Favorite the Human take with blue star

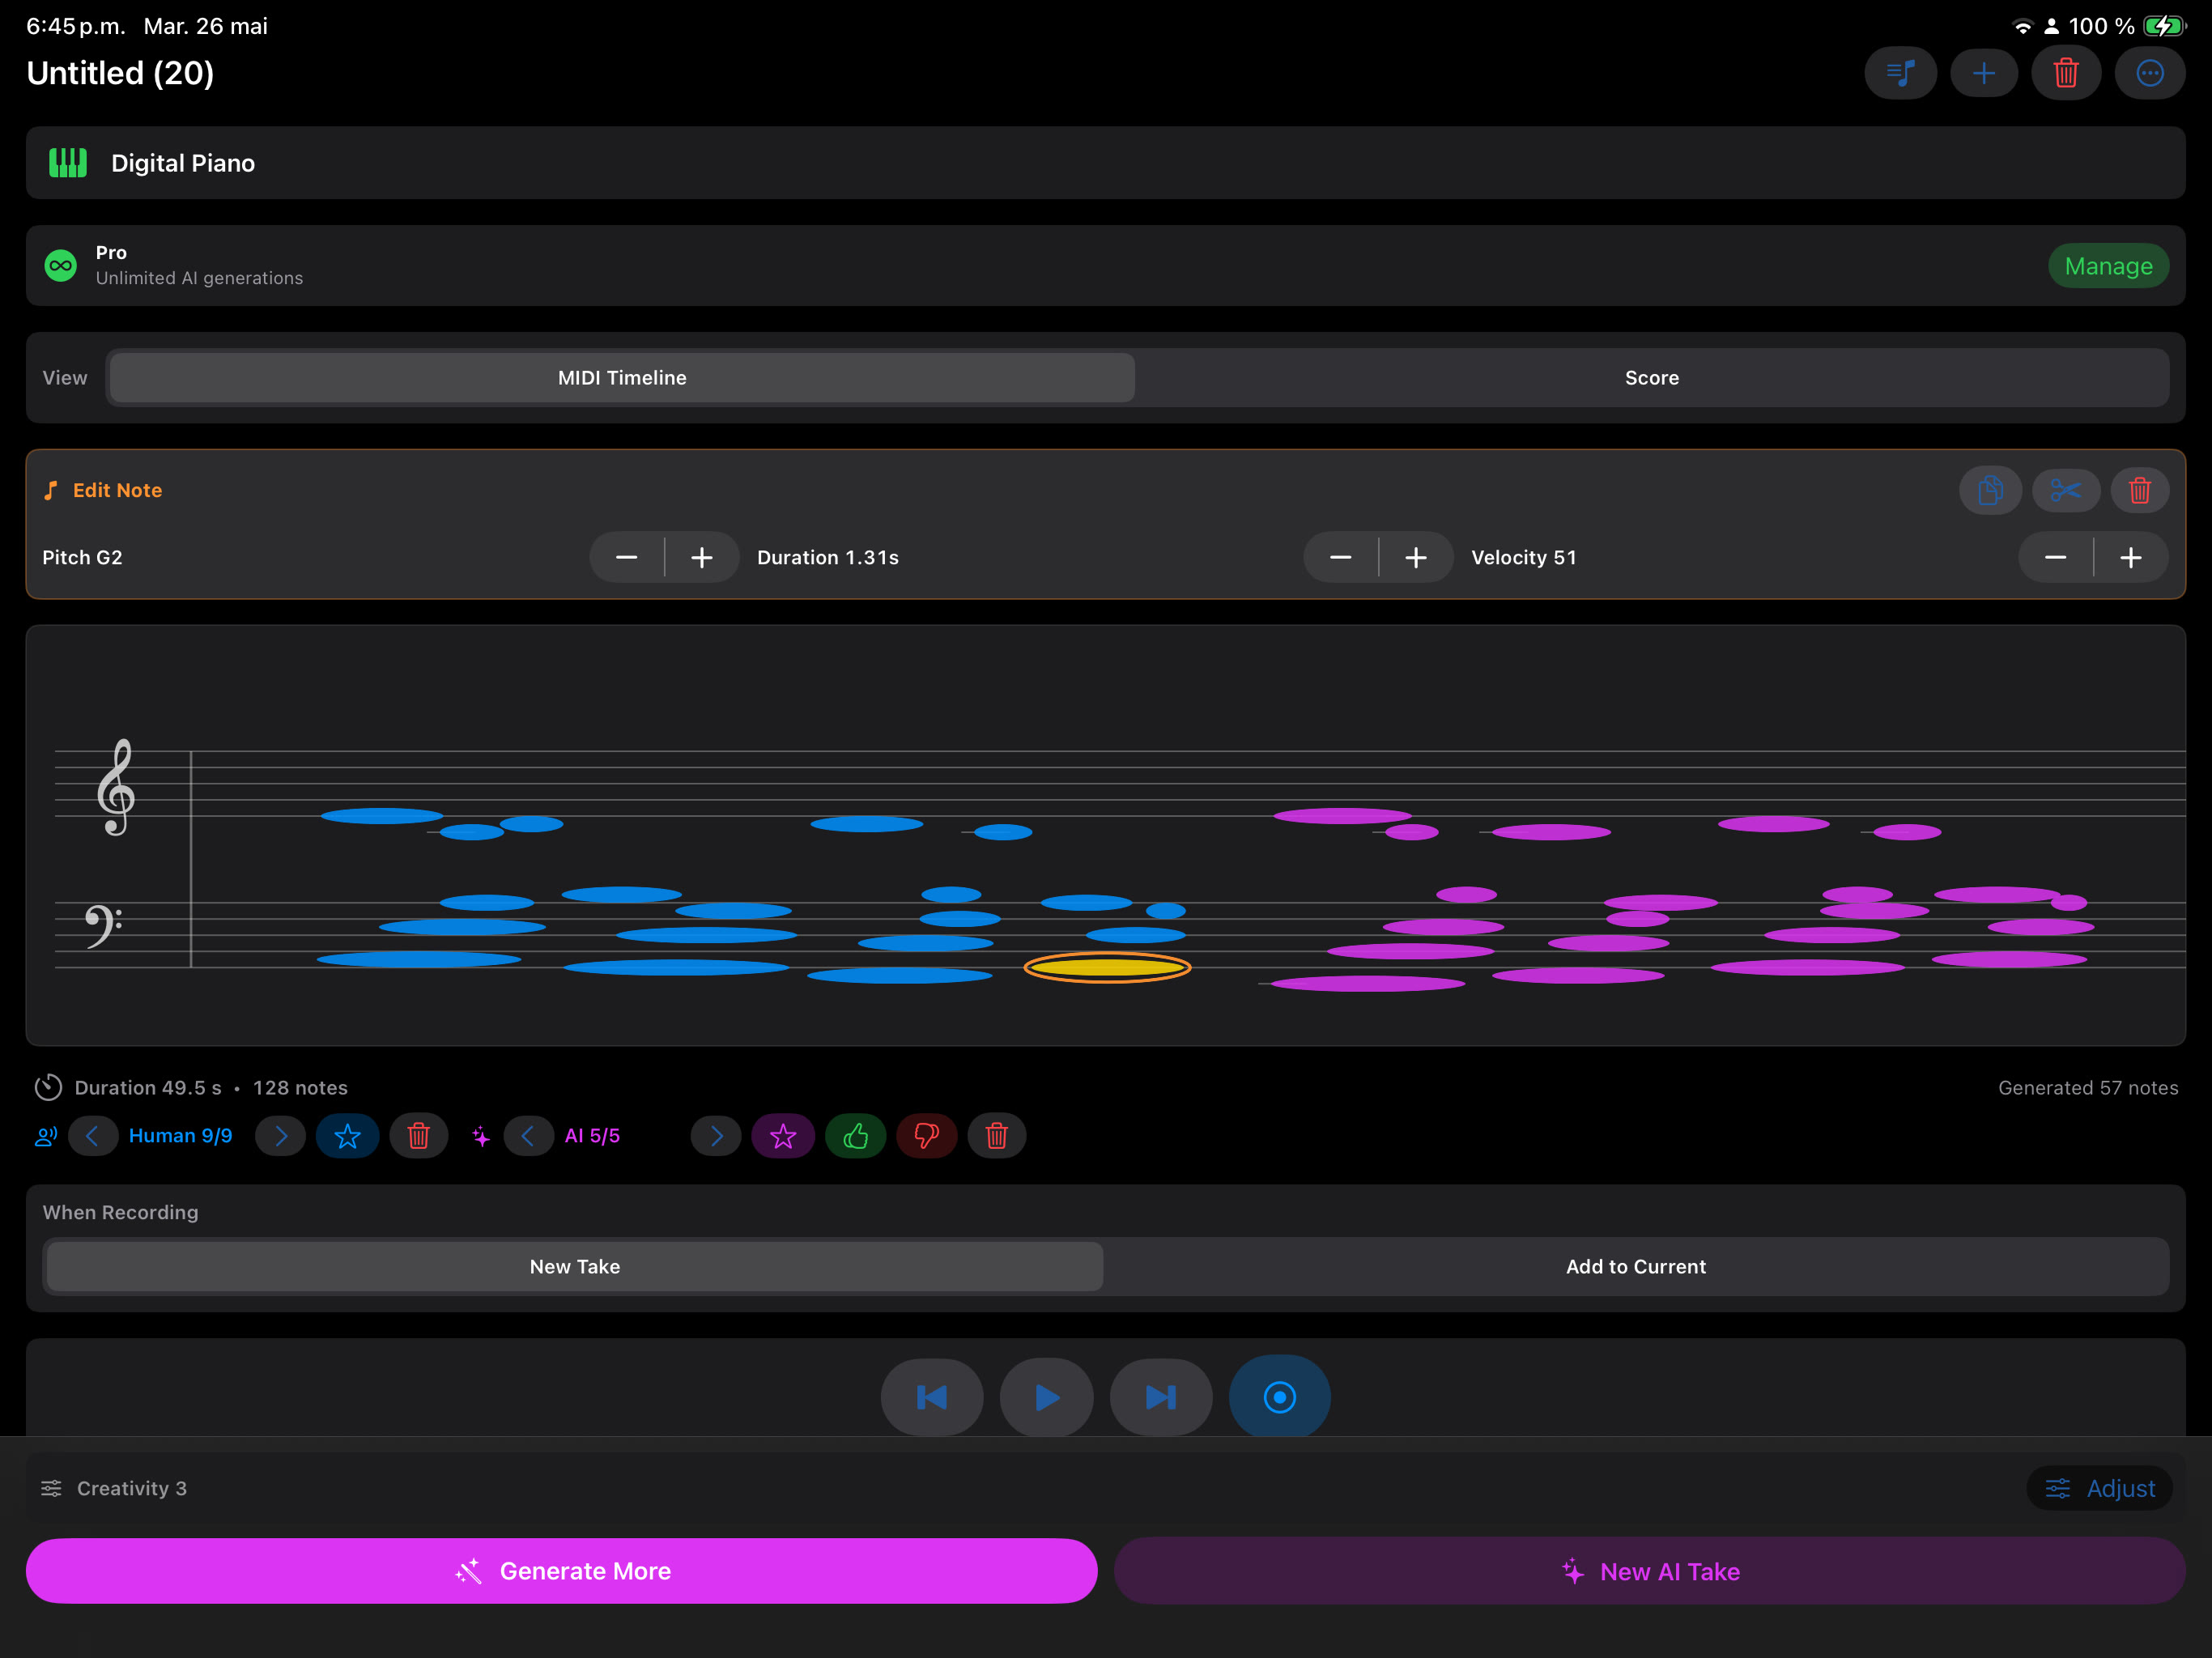[x=347, y=1136]
